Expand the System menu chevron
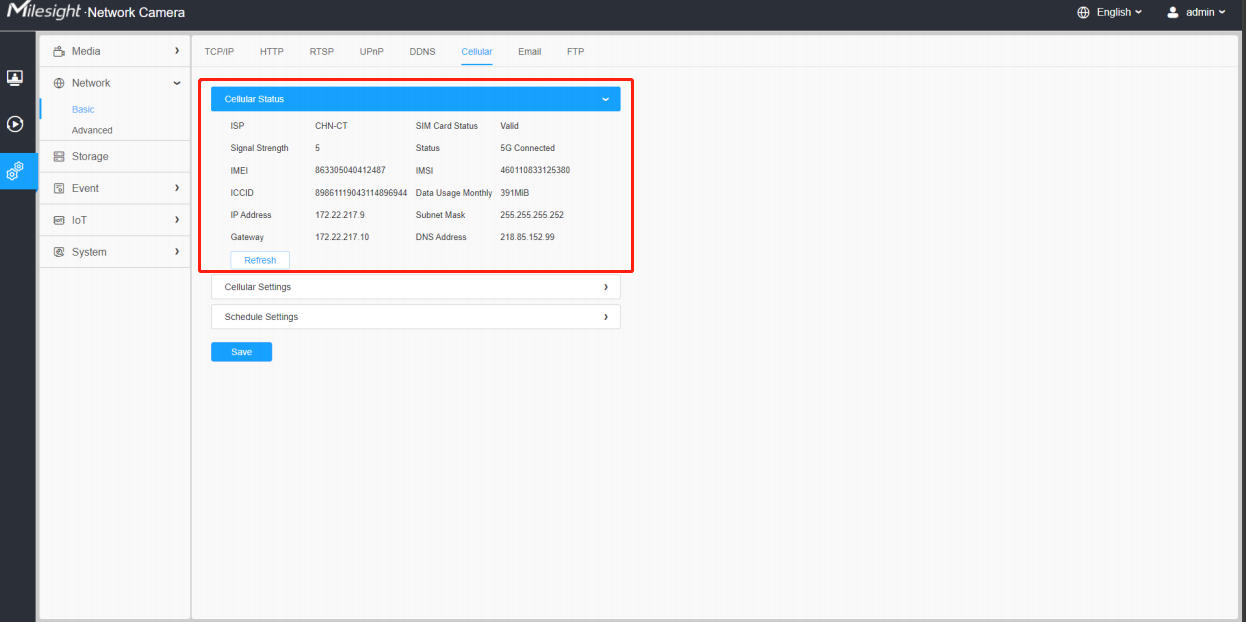 click(x=177, y=252)
